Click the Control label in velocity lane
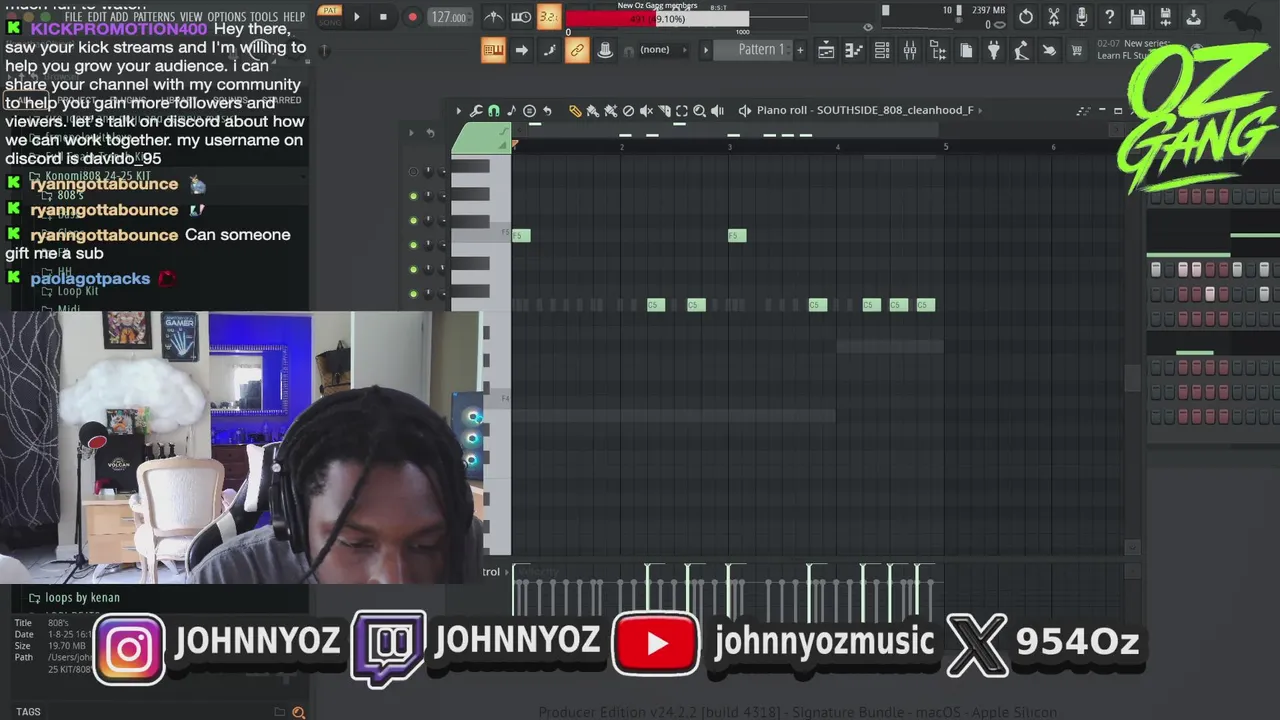The height and width of the screenshot is (720, 1280). 490,572
